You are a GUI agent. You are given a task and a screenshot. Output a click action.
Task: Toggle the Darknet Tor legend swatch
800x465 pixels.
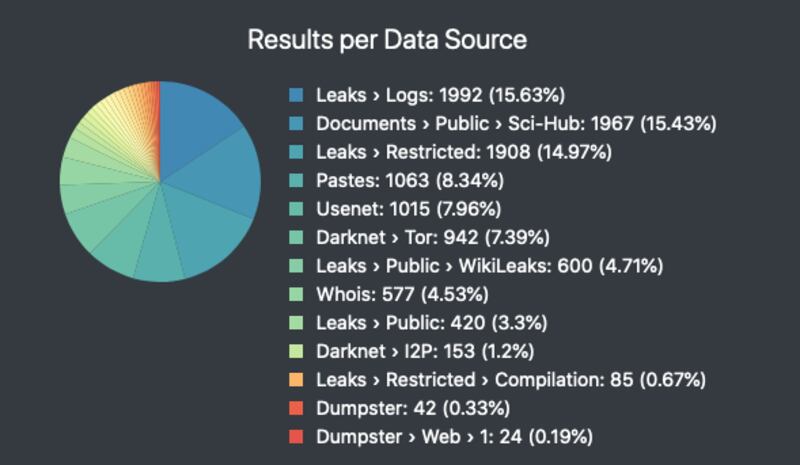[296, 238]
